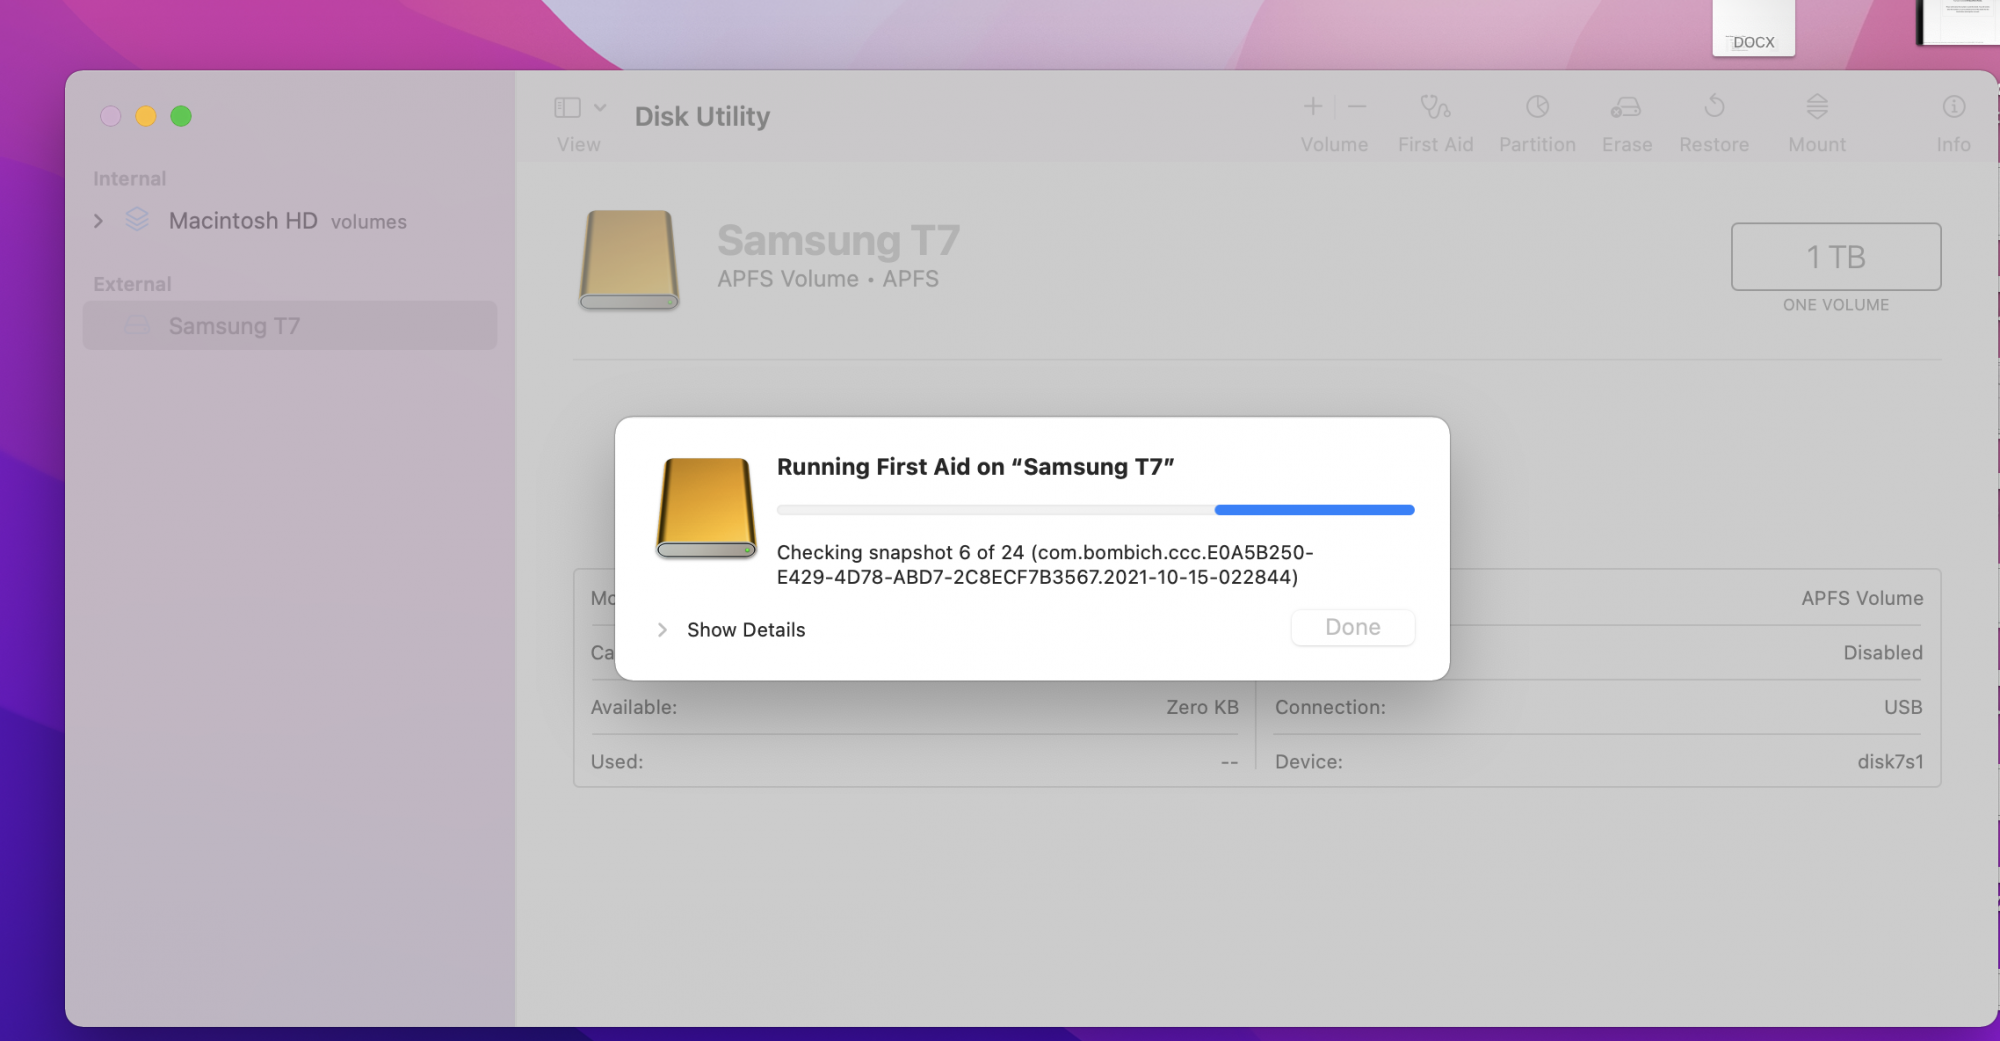Click the yellow minimize window button
Viewport: 2000px width, 1041px height.
pyautogui.click(x=146, y=116)
